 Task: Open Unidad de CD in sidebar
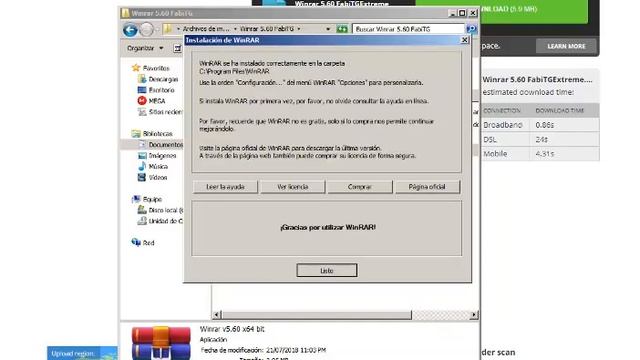tap(165, 221)
